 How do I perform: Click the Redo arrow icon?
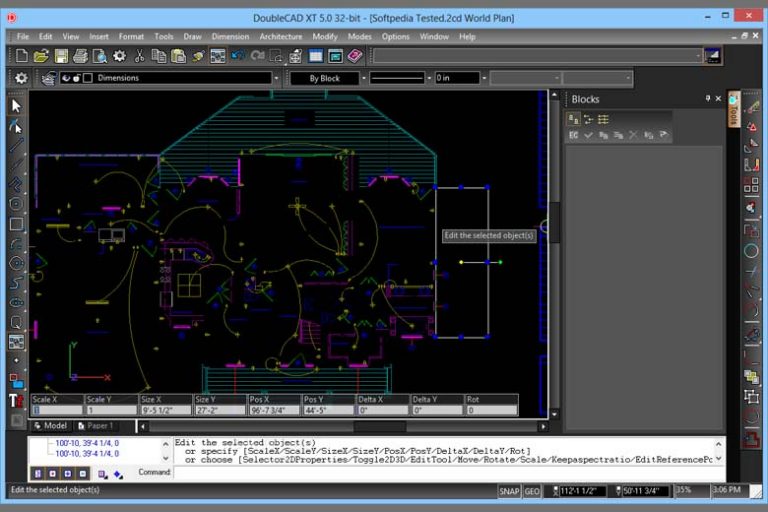click(x=258, y=56)
